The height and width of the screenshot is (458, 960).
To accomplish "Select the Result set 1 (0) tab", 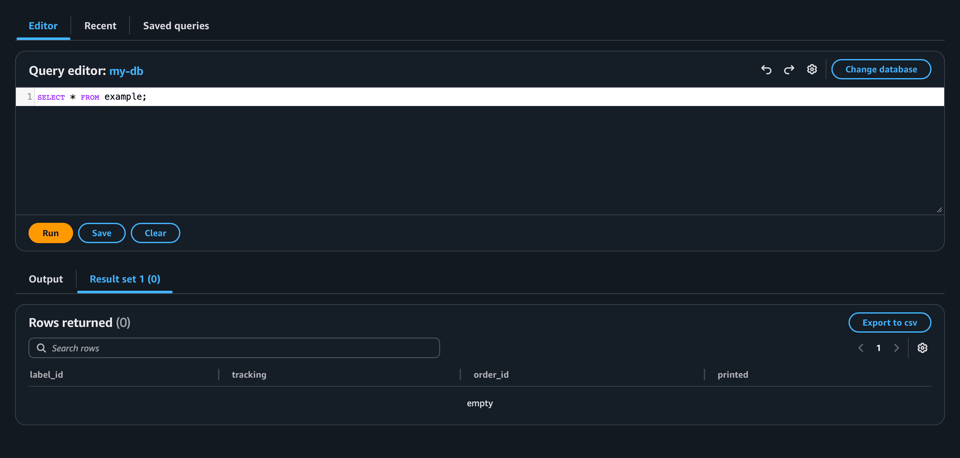I will 125,279.
